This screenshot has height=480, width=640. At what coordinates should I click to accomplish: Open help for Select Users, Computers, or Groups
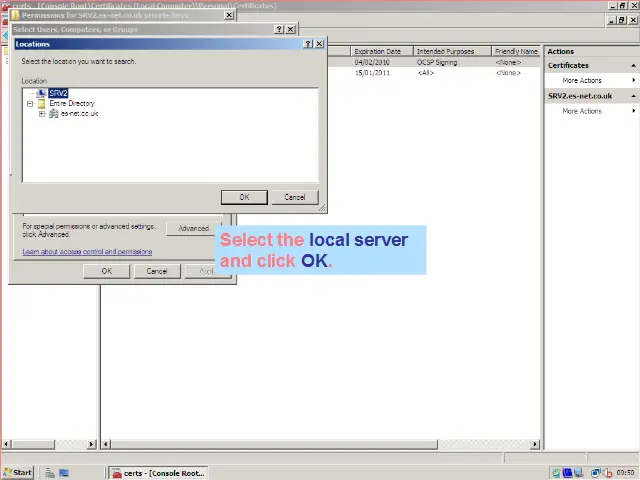[279, 30]
